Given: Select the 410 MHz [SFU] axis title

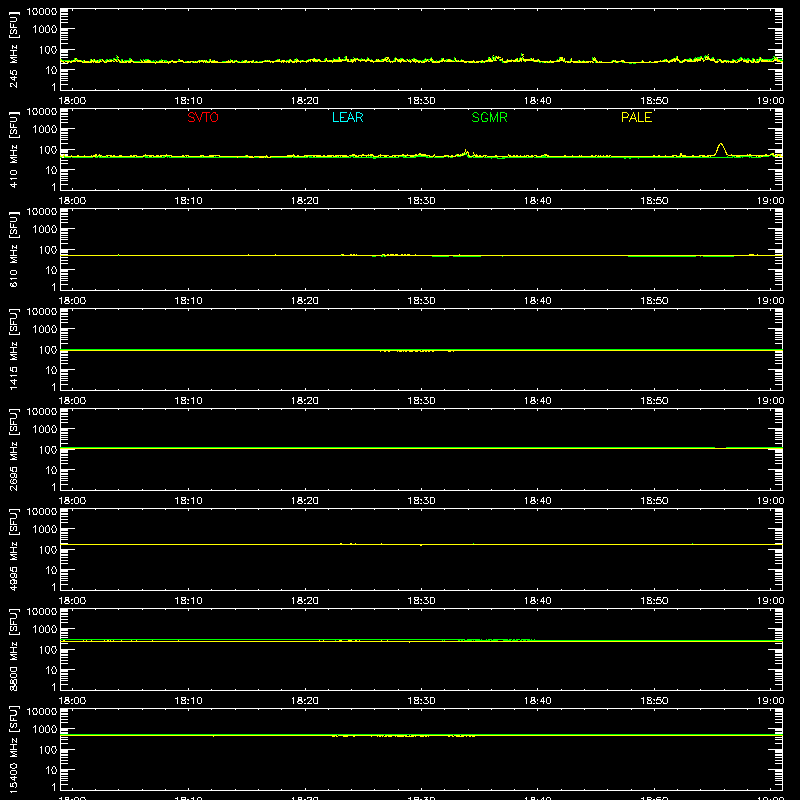Looking at the screenshot, I should tap(13, 149).
